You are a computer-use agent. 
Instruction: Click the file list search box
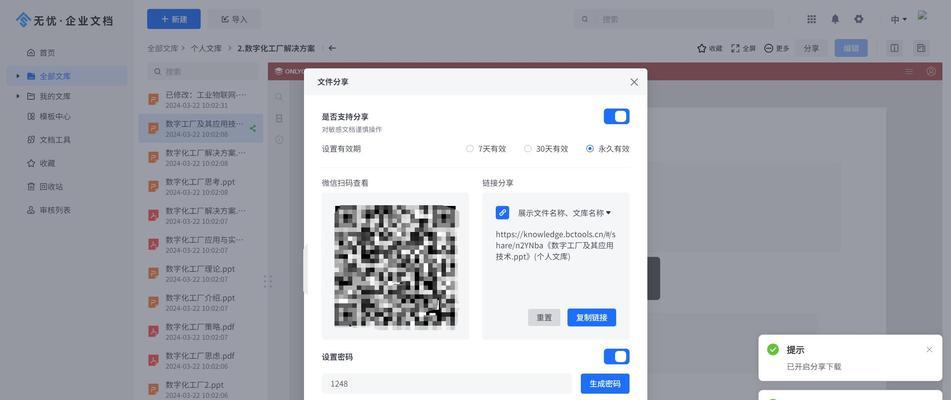[x=203, y=72]
